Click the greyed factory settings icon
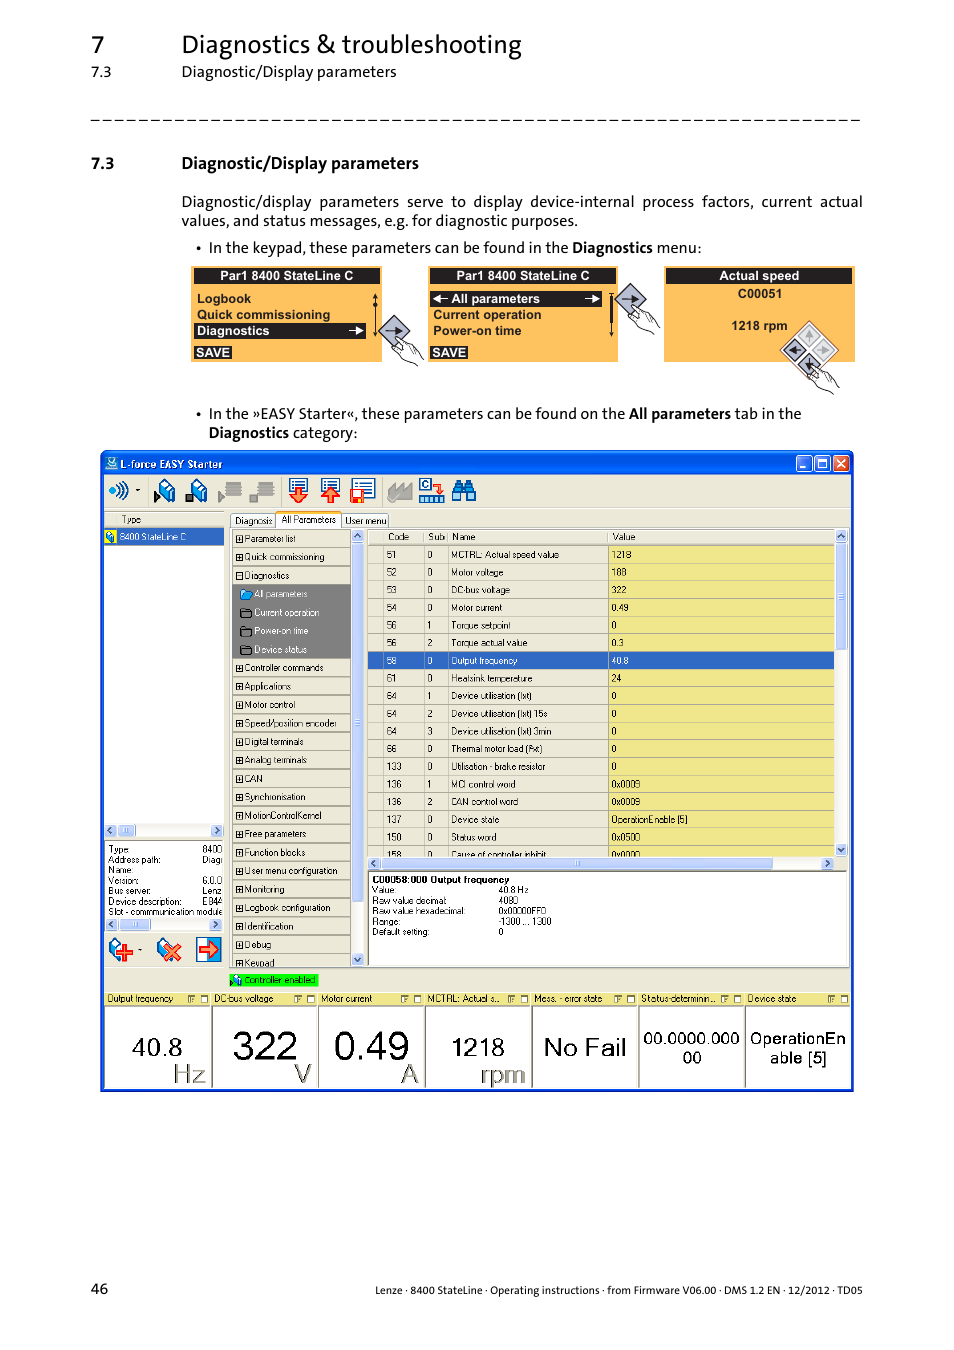954x1350 pixels. tap(400, 491)
